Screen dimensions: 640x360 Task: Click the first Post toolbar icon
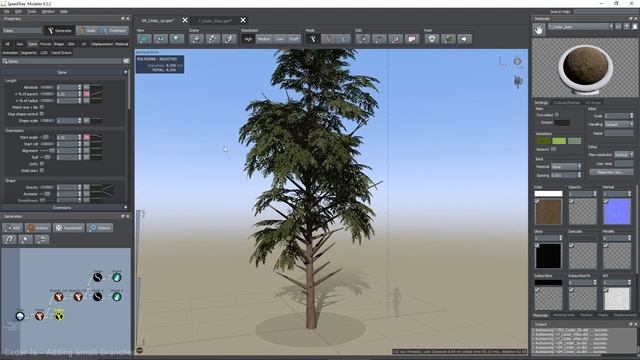[x=432, y=39]
